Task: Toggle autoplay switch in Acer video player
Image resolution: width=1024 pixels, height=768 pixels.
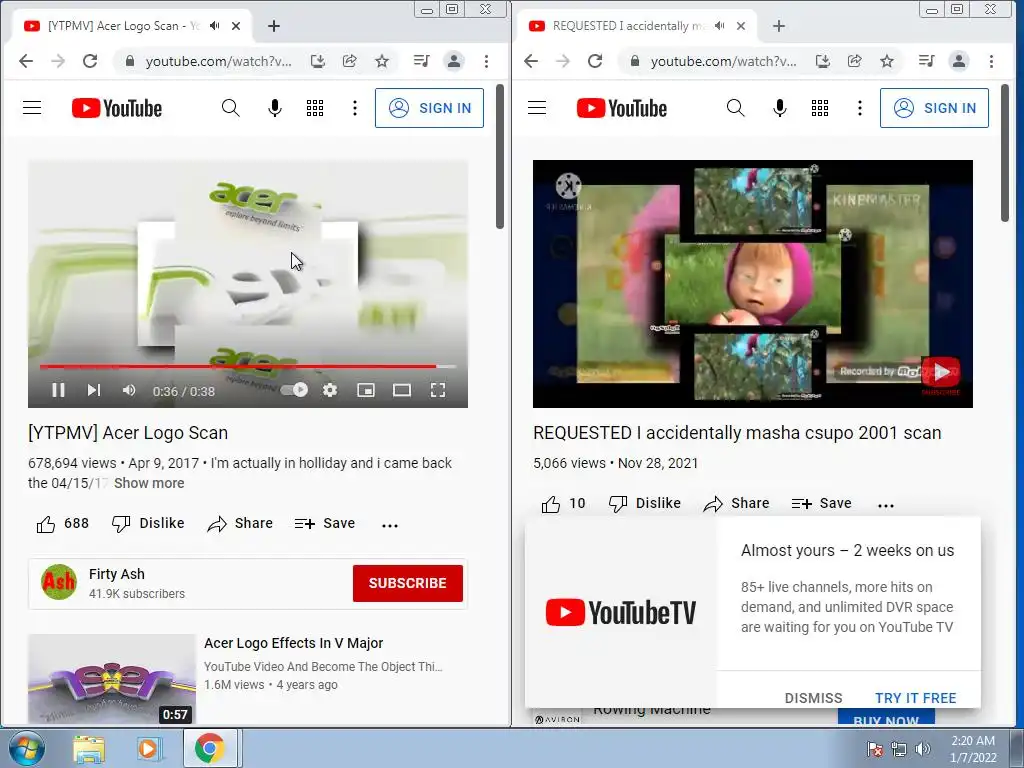Action: (x=295, y=390)
